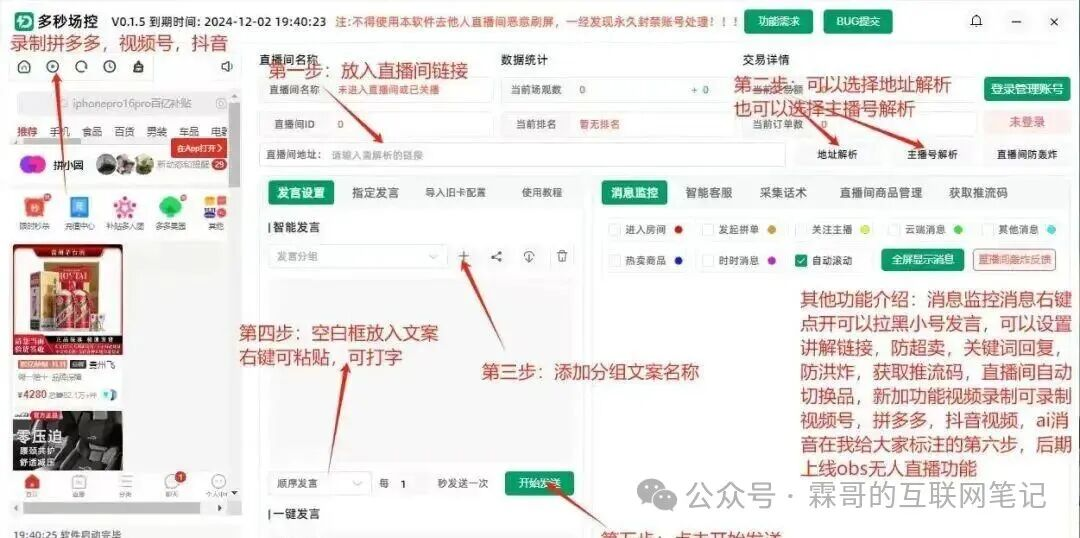Add a speech group with the plus icon
Image resolution: width=1080 pixels, height=538 pixels.
464,256
